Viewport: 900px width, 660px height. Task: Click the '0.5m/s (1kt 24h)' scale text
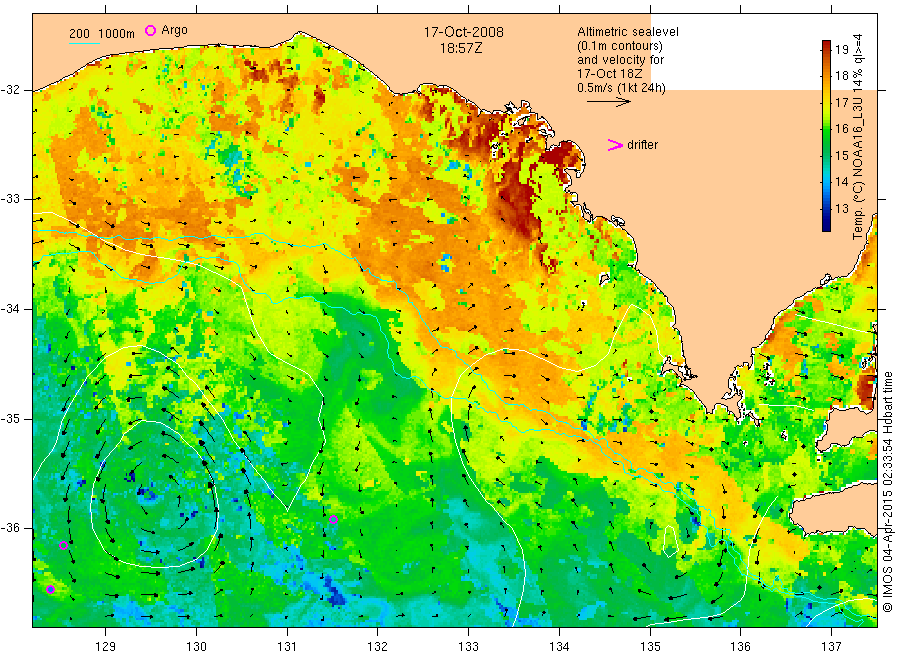[622, 88]
